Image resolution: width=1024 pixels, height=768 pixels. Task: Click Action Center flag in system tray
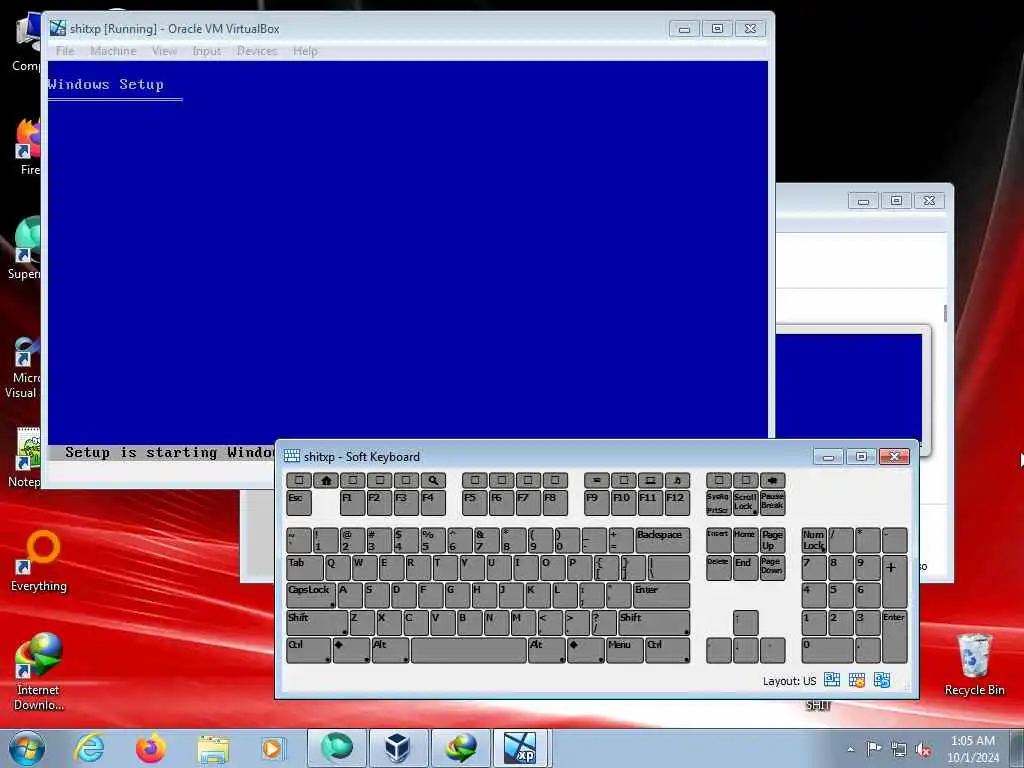[x=874, y=748]
